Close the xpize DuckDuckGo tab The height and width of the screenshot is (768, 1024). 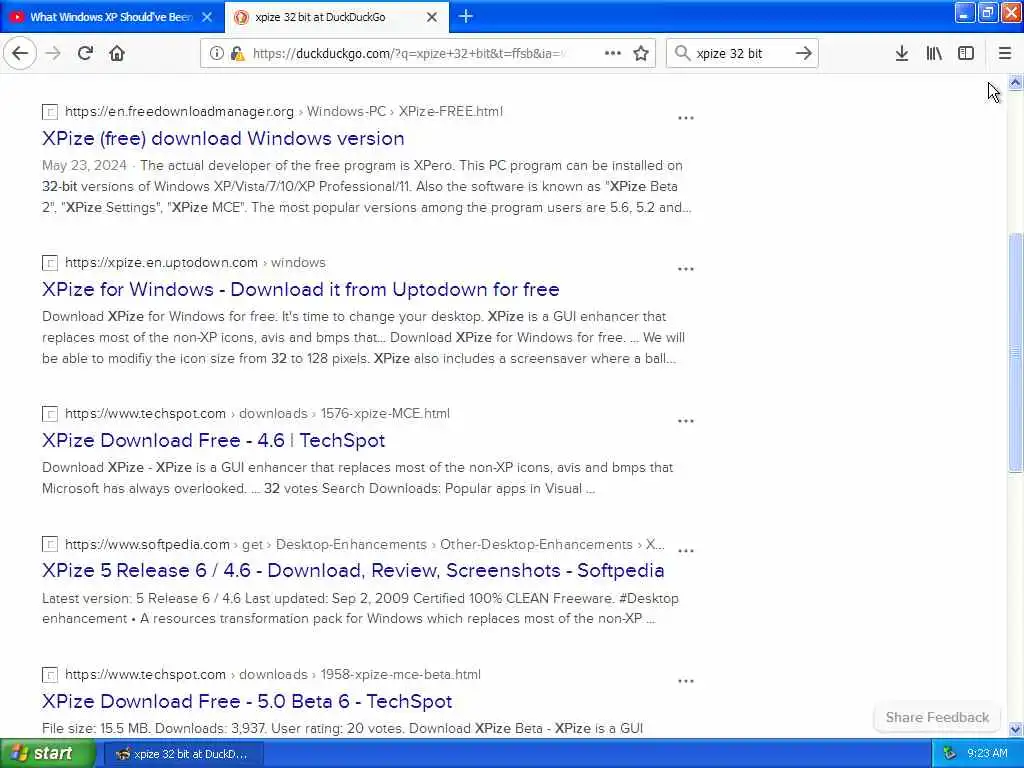coord(432,17)
